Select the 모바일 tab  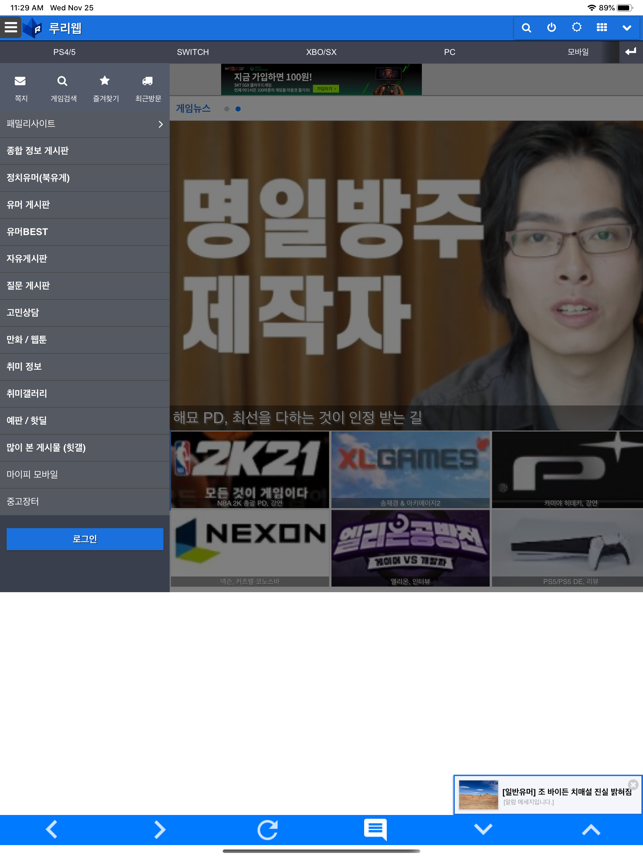(578, 52)
